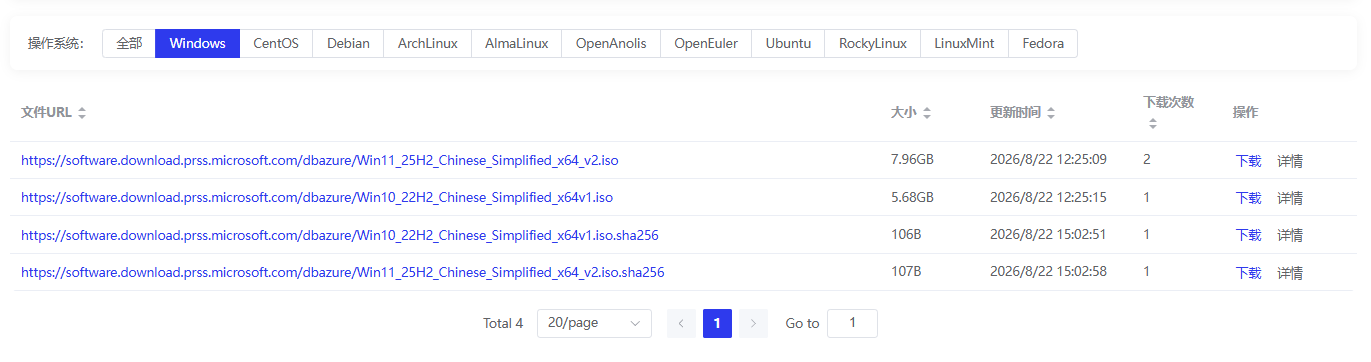The image size is (1371, 362).
Task: Filter by Debian
Action: point(348,43)
